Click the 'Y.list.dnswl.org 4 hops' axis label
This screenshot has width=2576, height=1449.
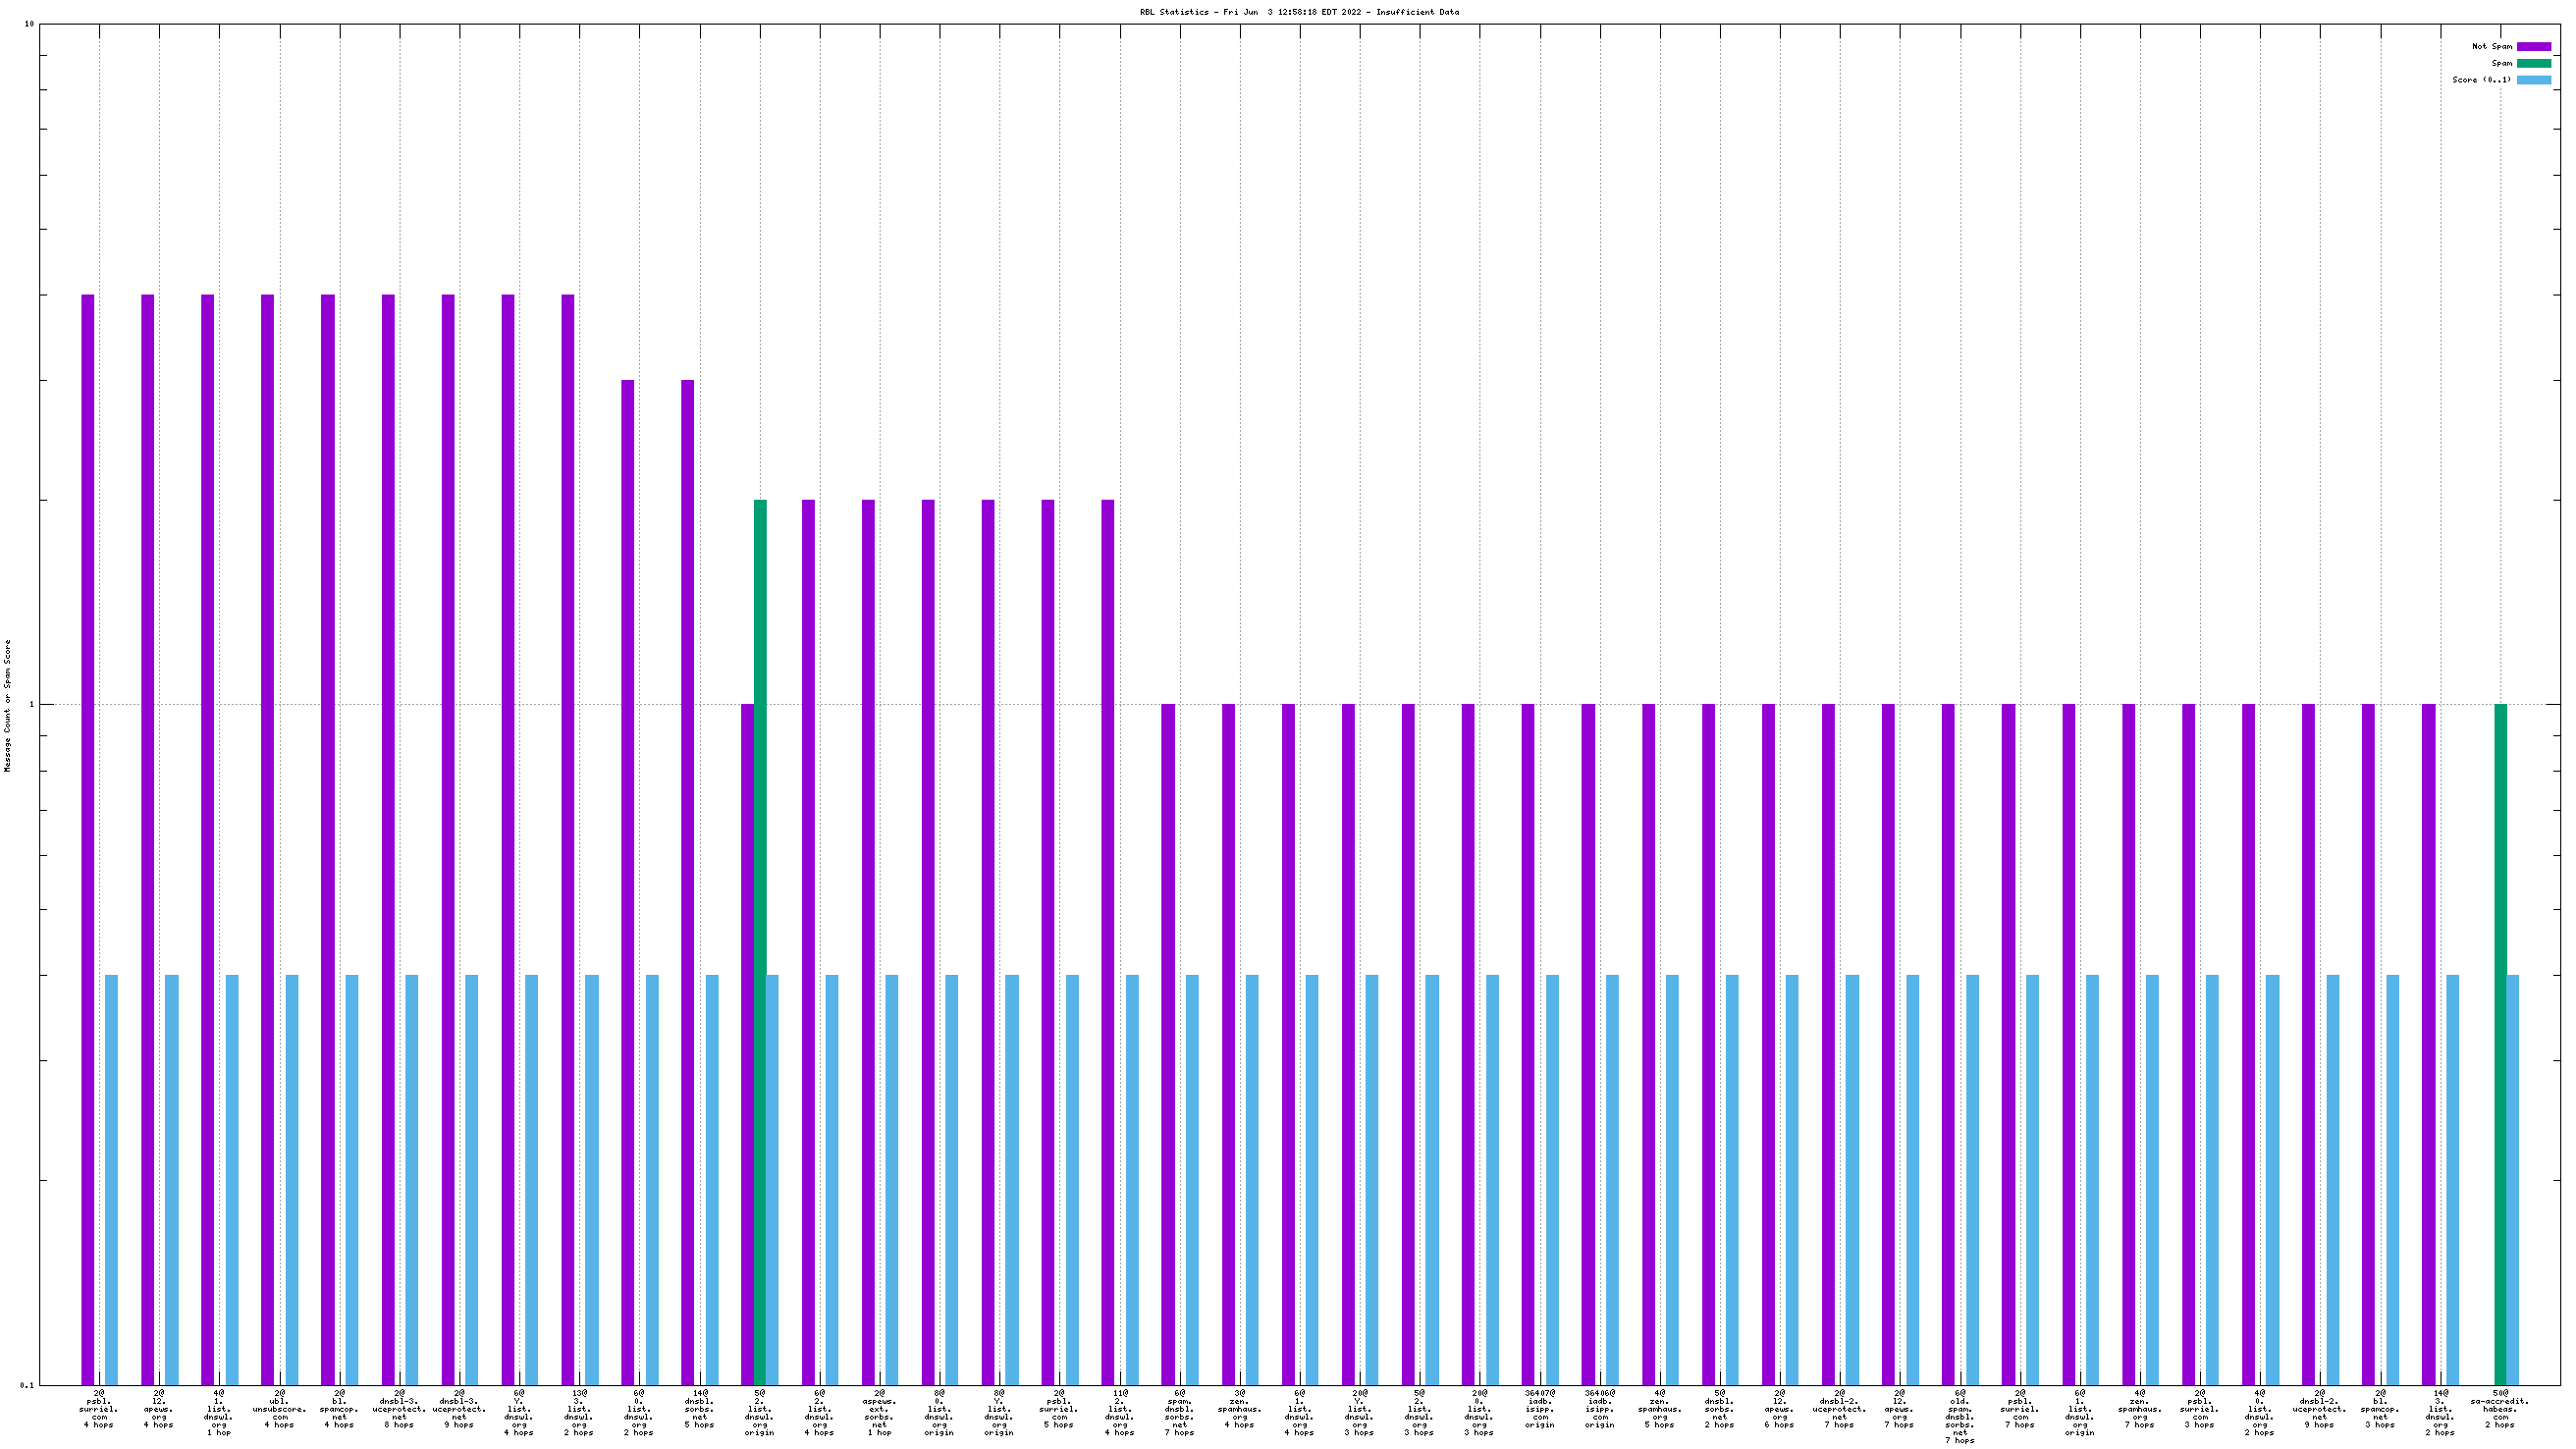coord(519,1412)
